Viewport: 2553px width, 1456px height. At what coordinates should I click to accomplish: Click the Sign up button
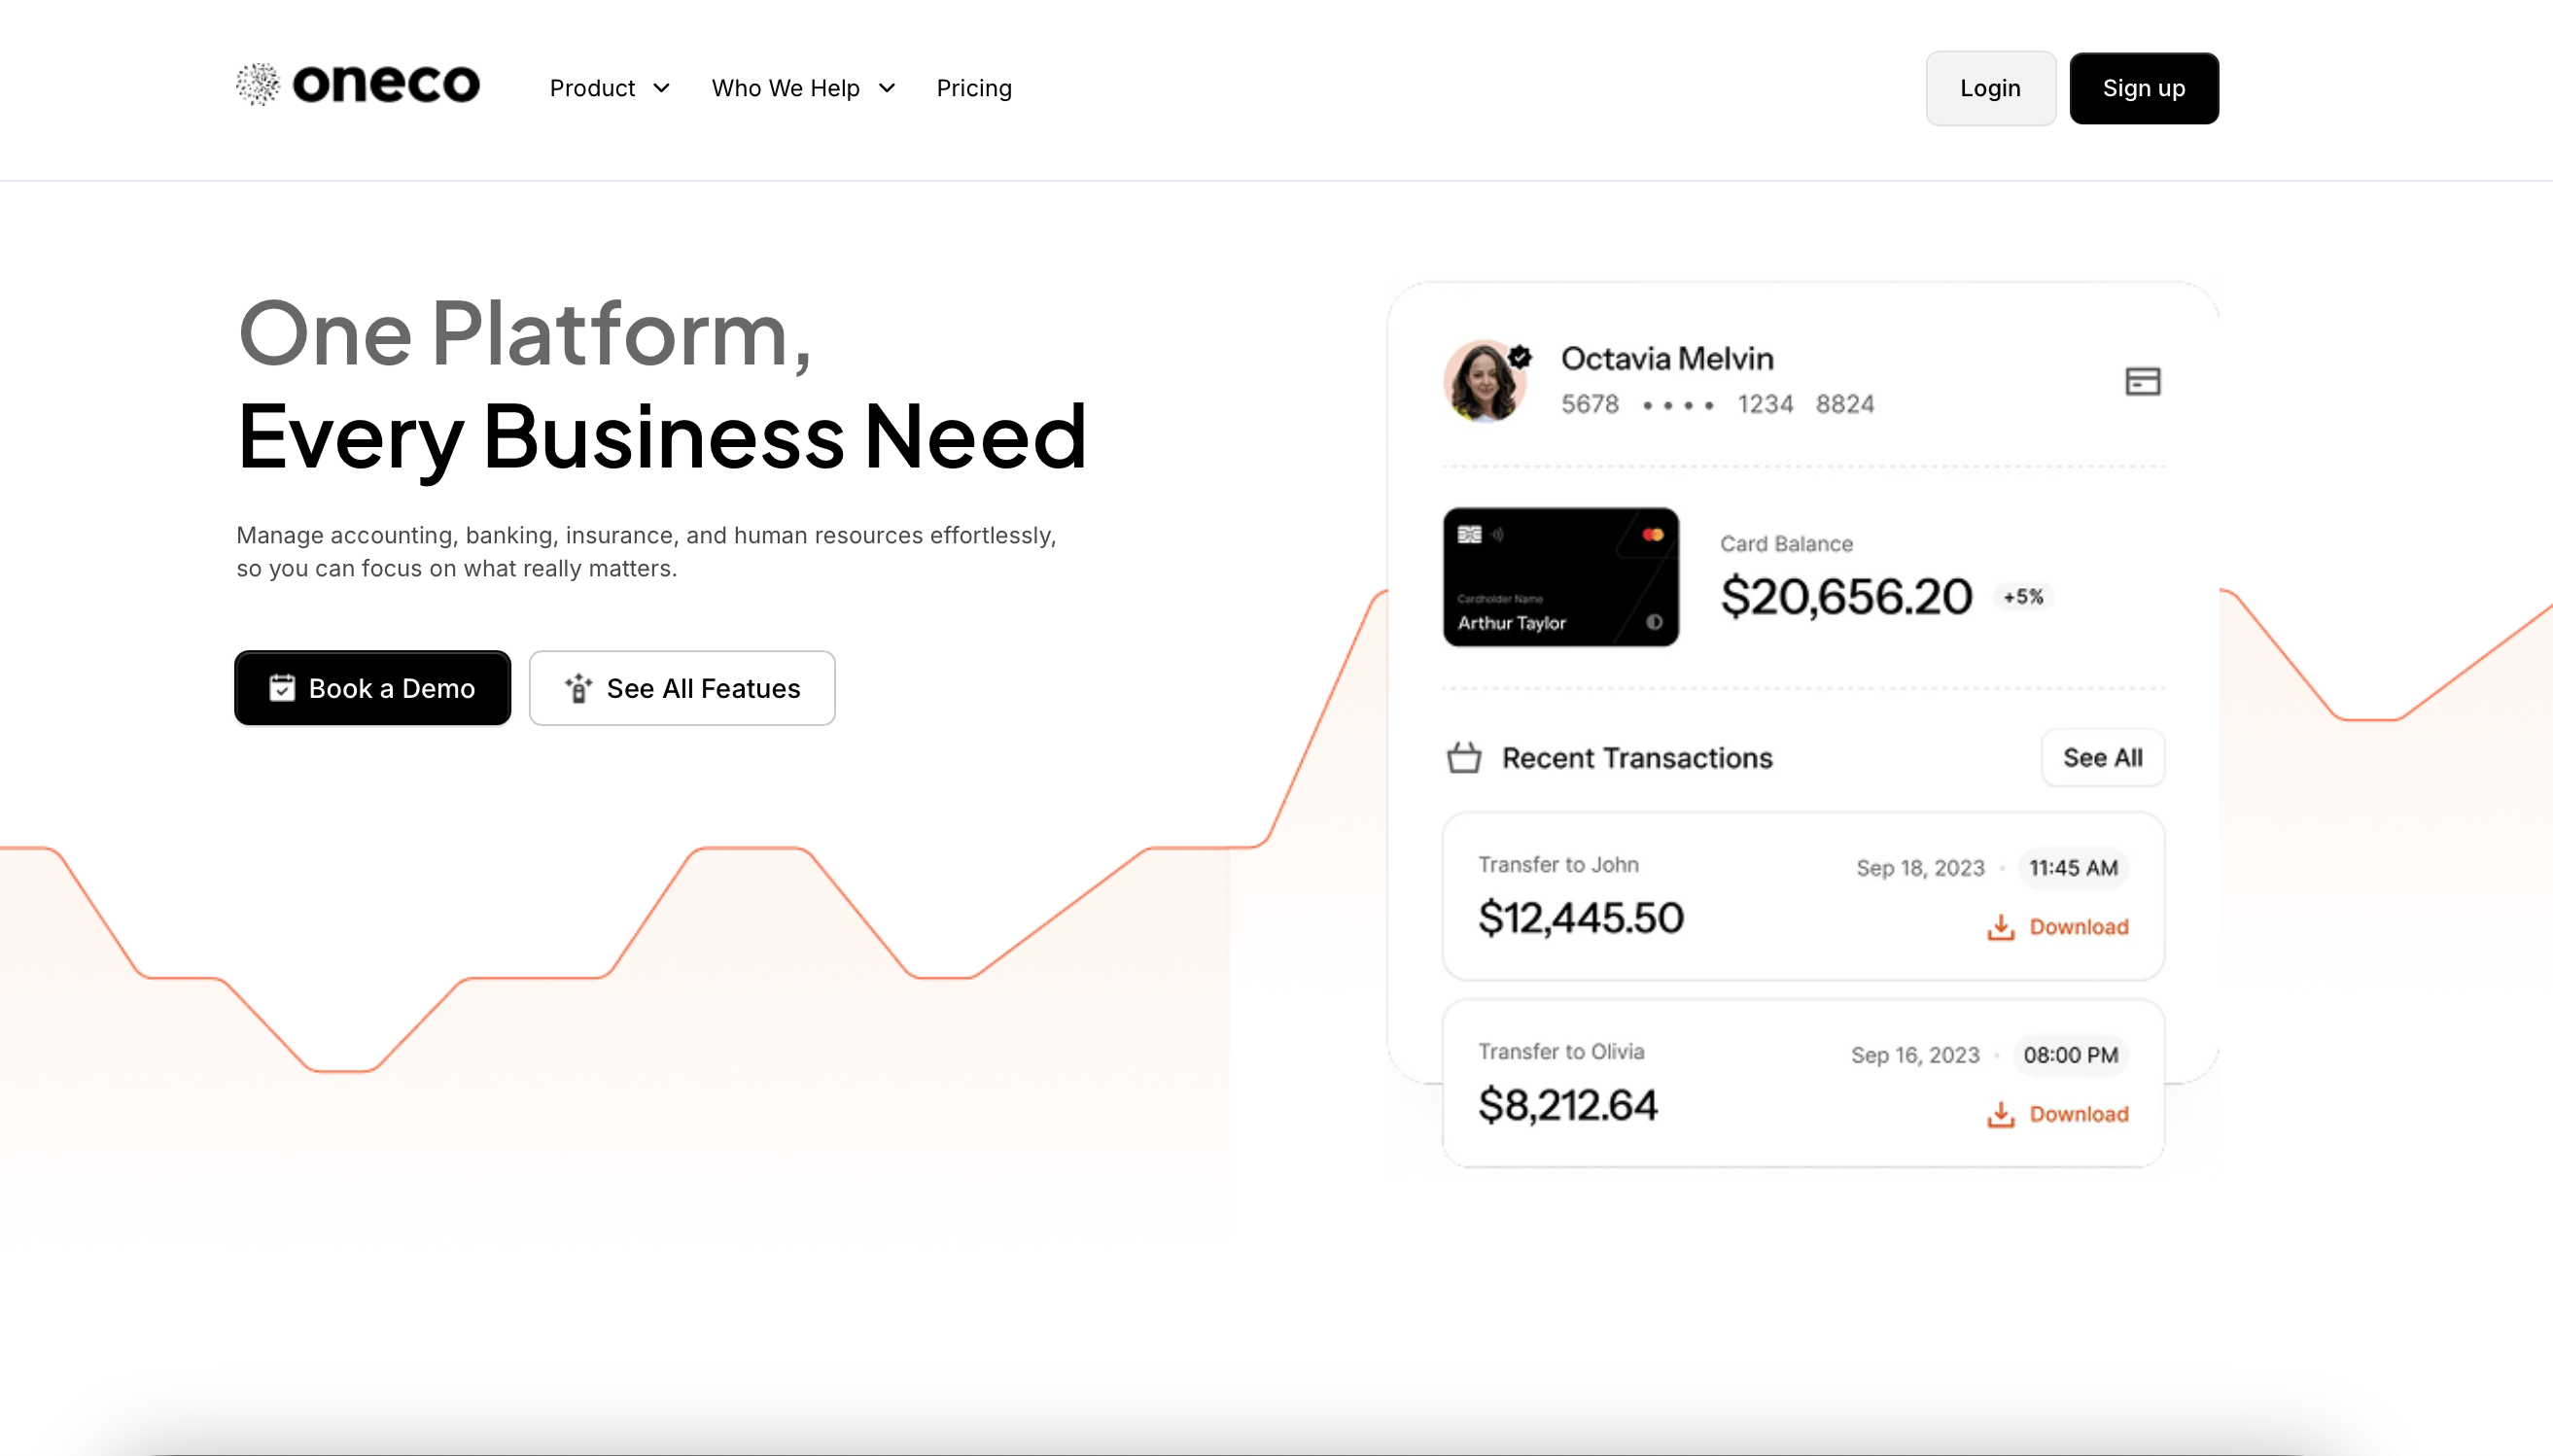(x=2144, y=88)
